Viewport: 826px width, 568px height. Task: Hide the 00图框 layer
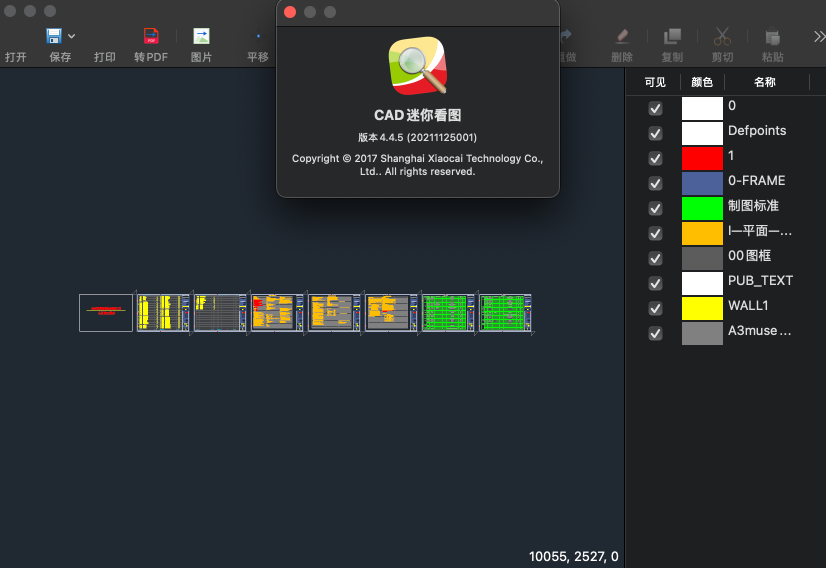point(655,259)
